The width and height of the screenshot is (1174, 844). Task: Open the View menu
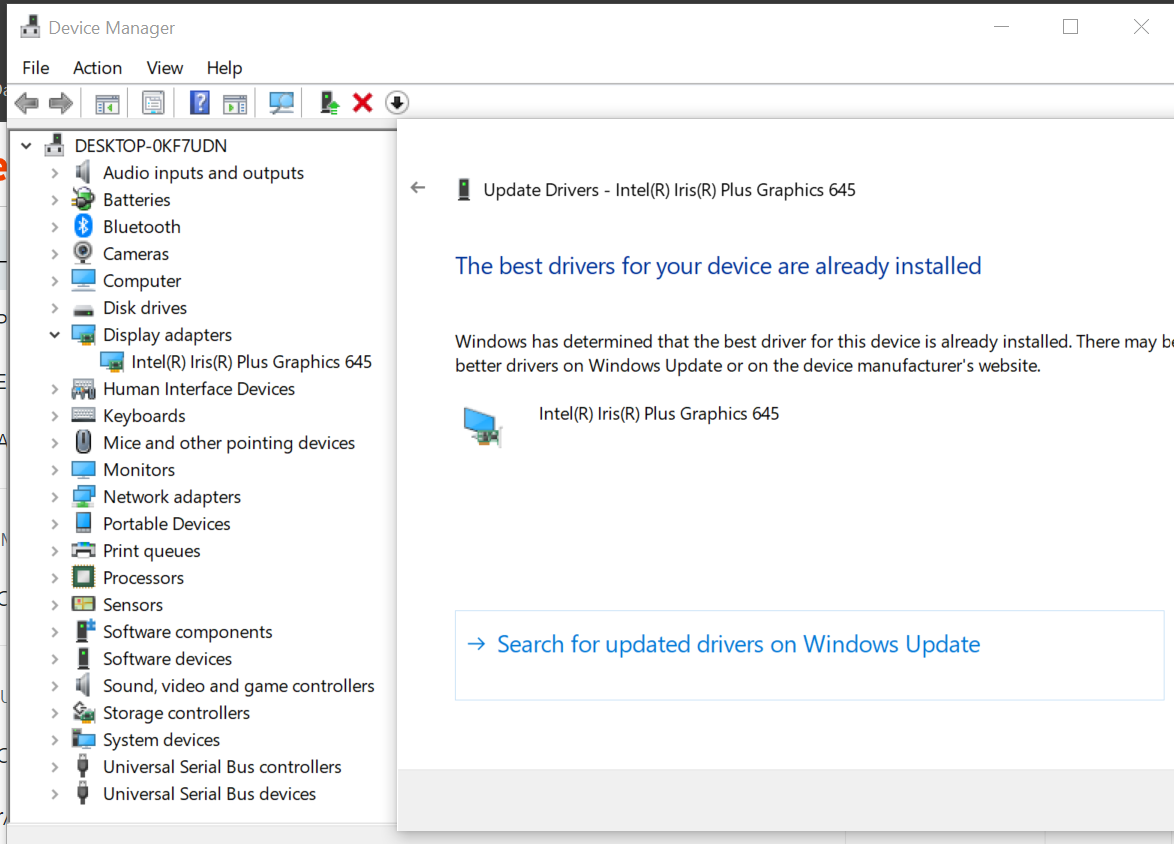pos(165,68)
